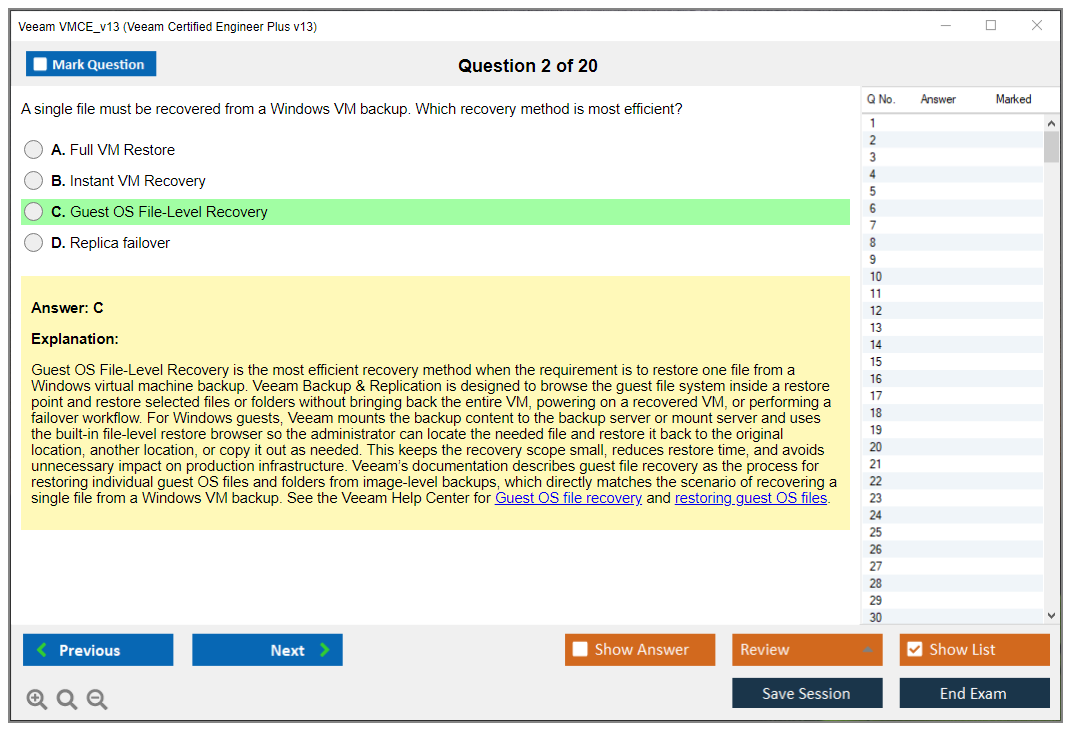
Task: Go to the Next question
Action: (267, 650)
